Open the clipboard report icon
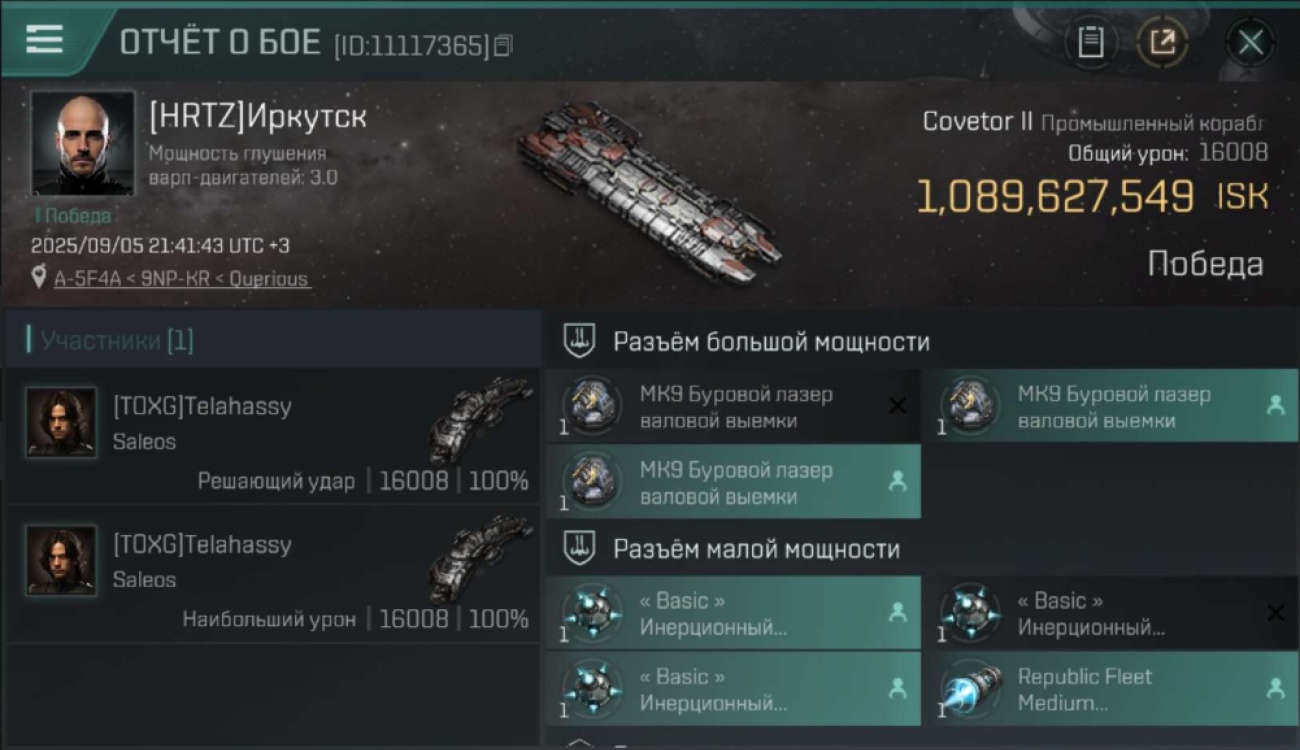Viewport: 1300px width, 750px height. coord(1091,43)
